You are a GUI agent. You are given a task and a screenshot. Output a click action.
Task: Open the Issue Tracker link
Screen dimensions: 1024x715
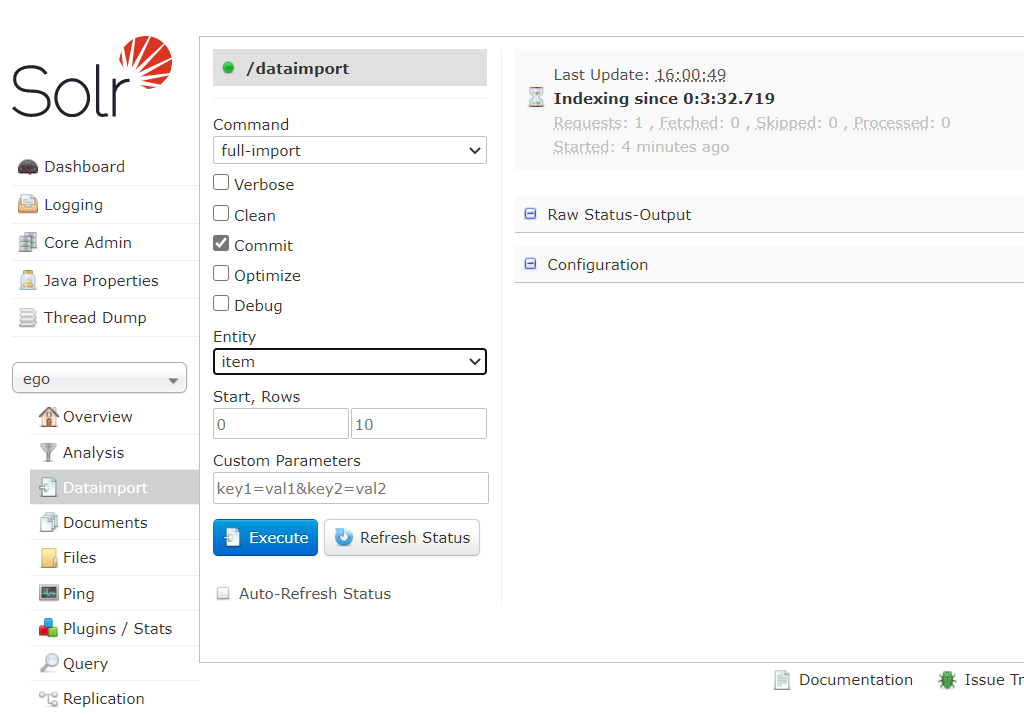(994, 680)
